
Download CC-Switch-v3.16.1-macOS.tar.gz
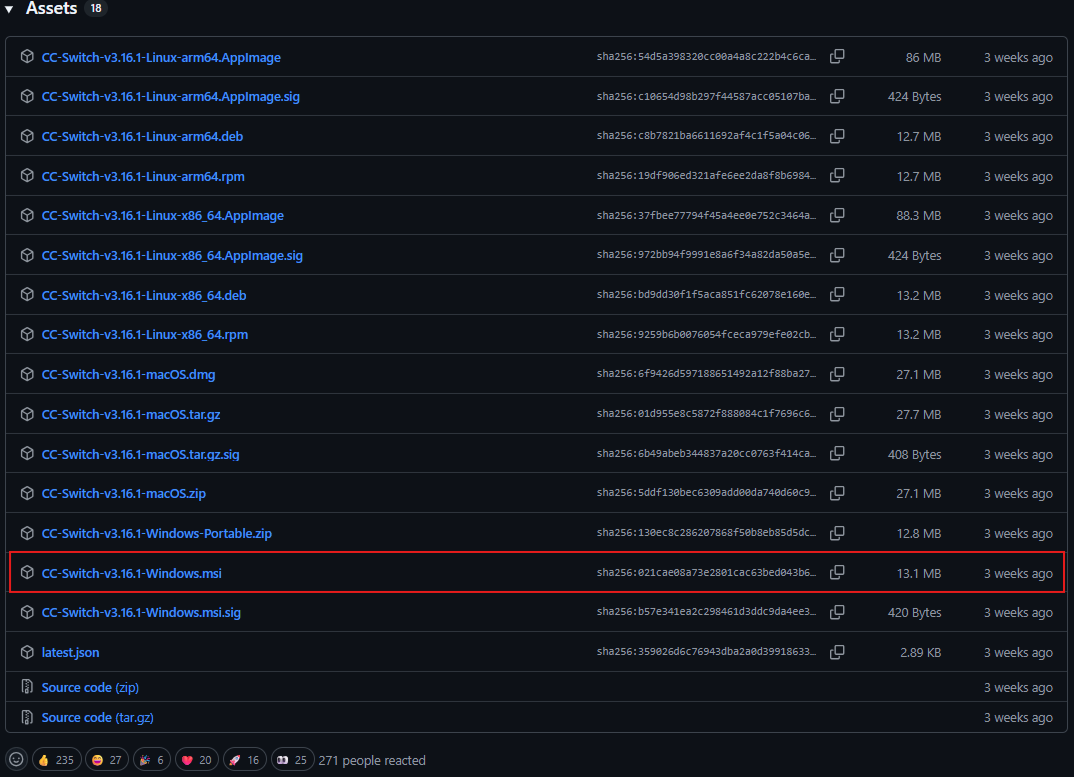pos(131,414)
